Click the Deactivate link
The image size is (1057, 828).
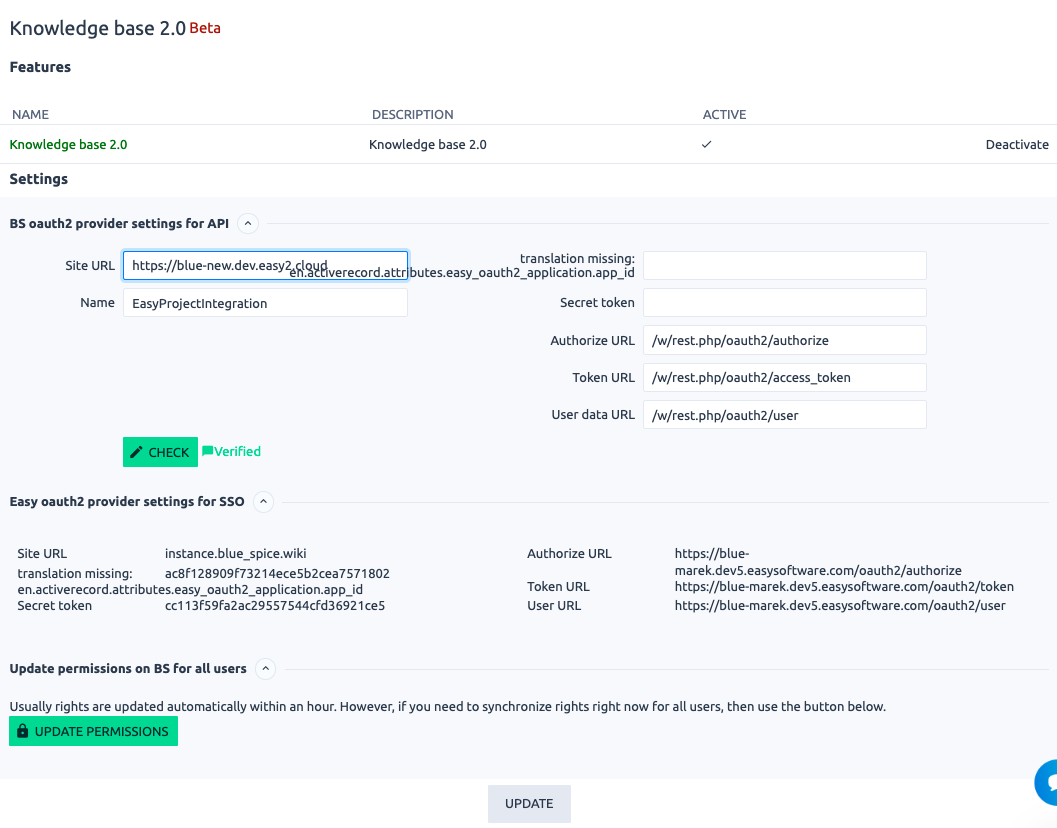(1017, 144)
